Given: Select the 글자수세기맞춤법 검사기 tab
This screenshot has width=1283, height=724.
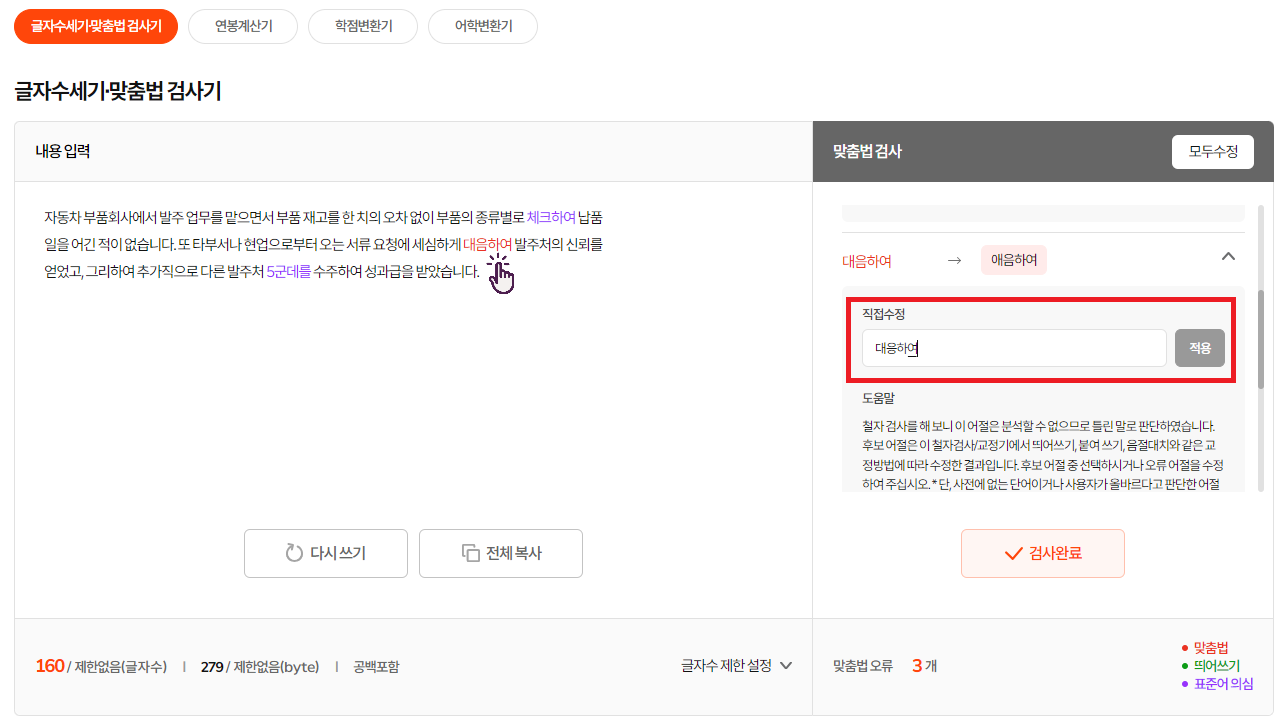Looking at the screenshot, I should [95, 28].
